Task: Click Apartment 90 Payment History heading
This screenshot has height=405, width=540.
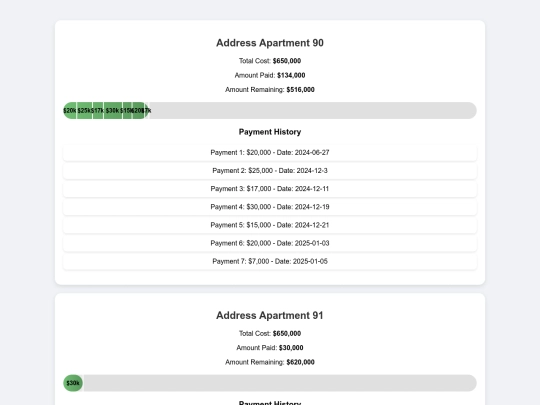Action: click(270, 132)
